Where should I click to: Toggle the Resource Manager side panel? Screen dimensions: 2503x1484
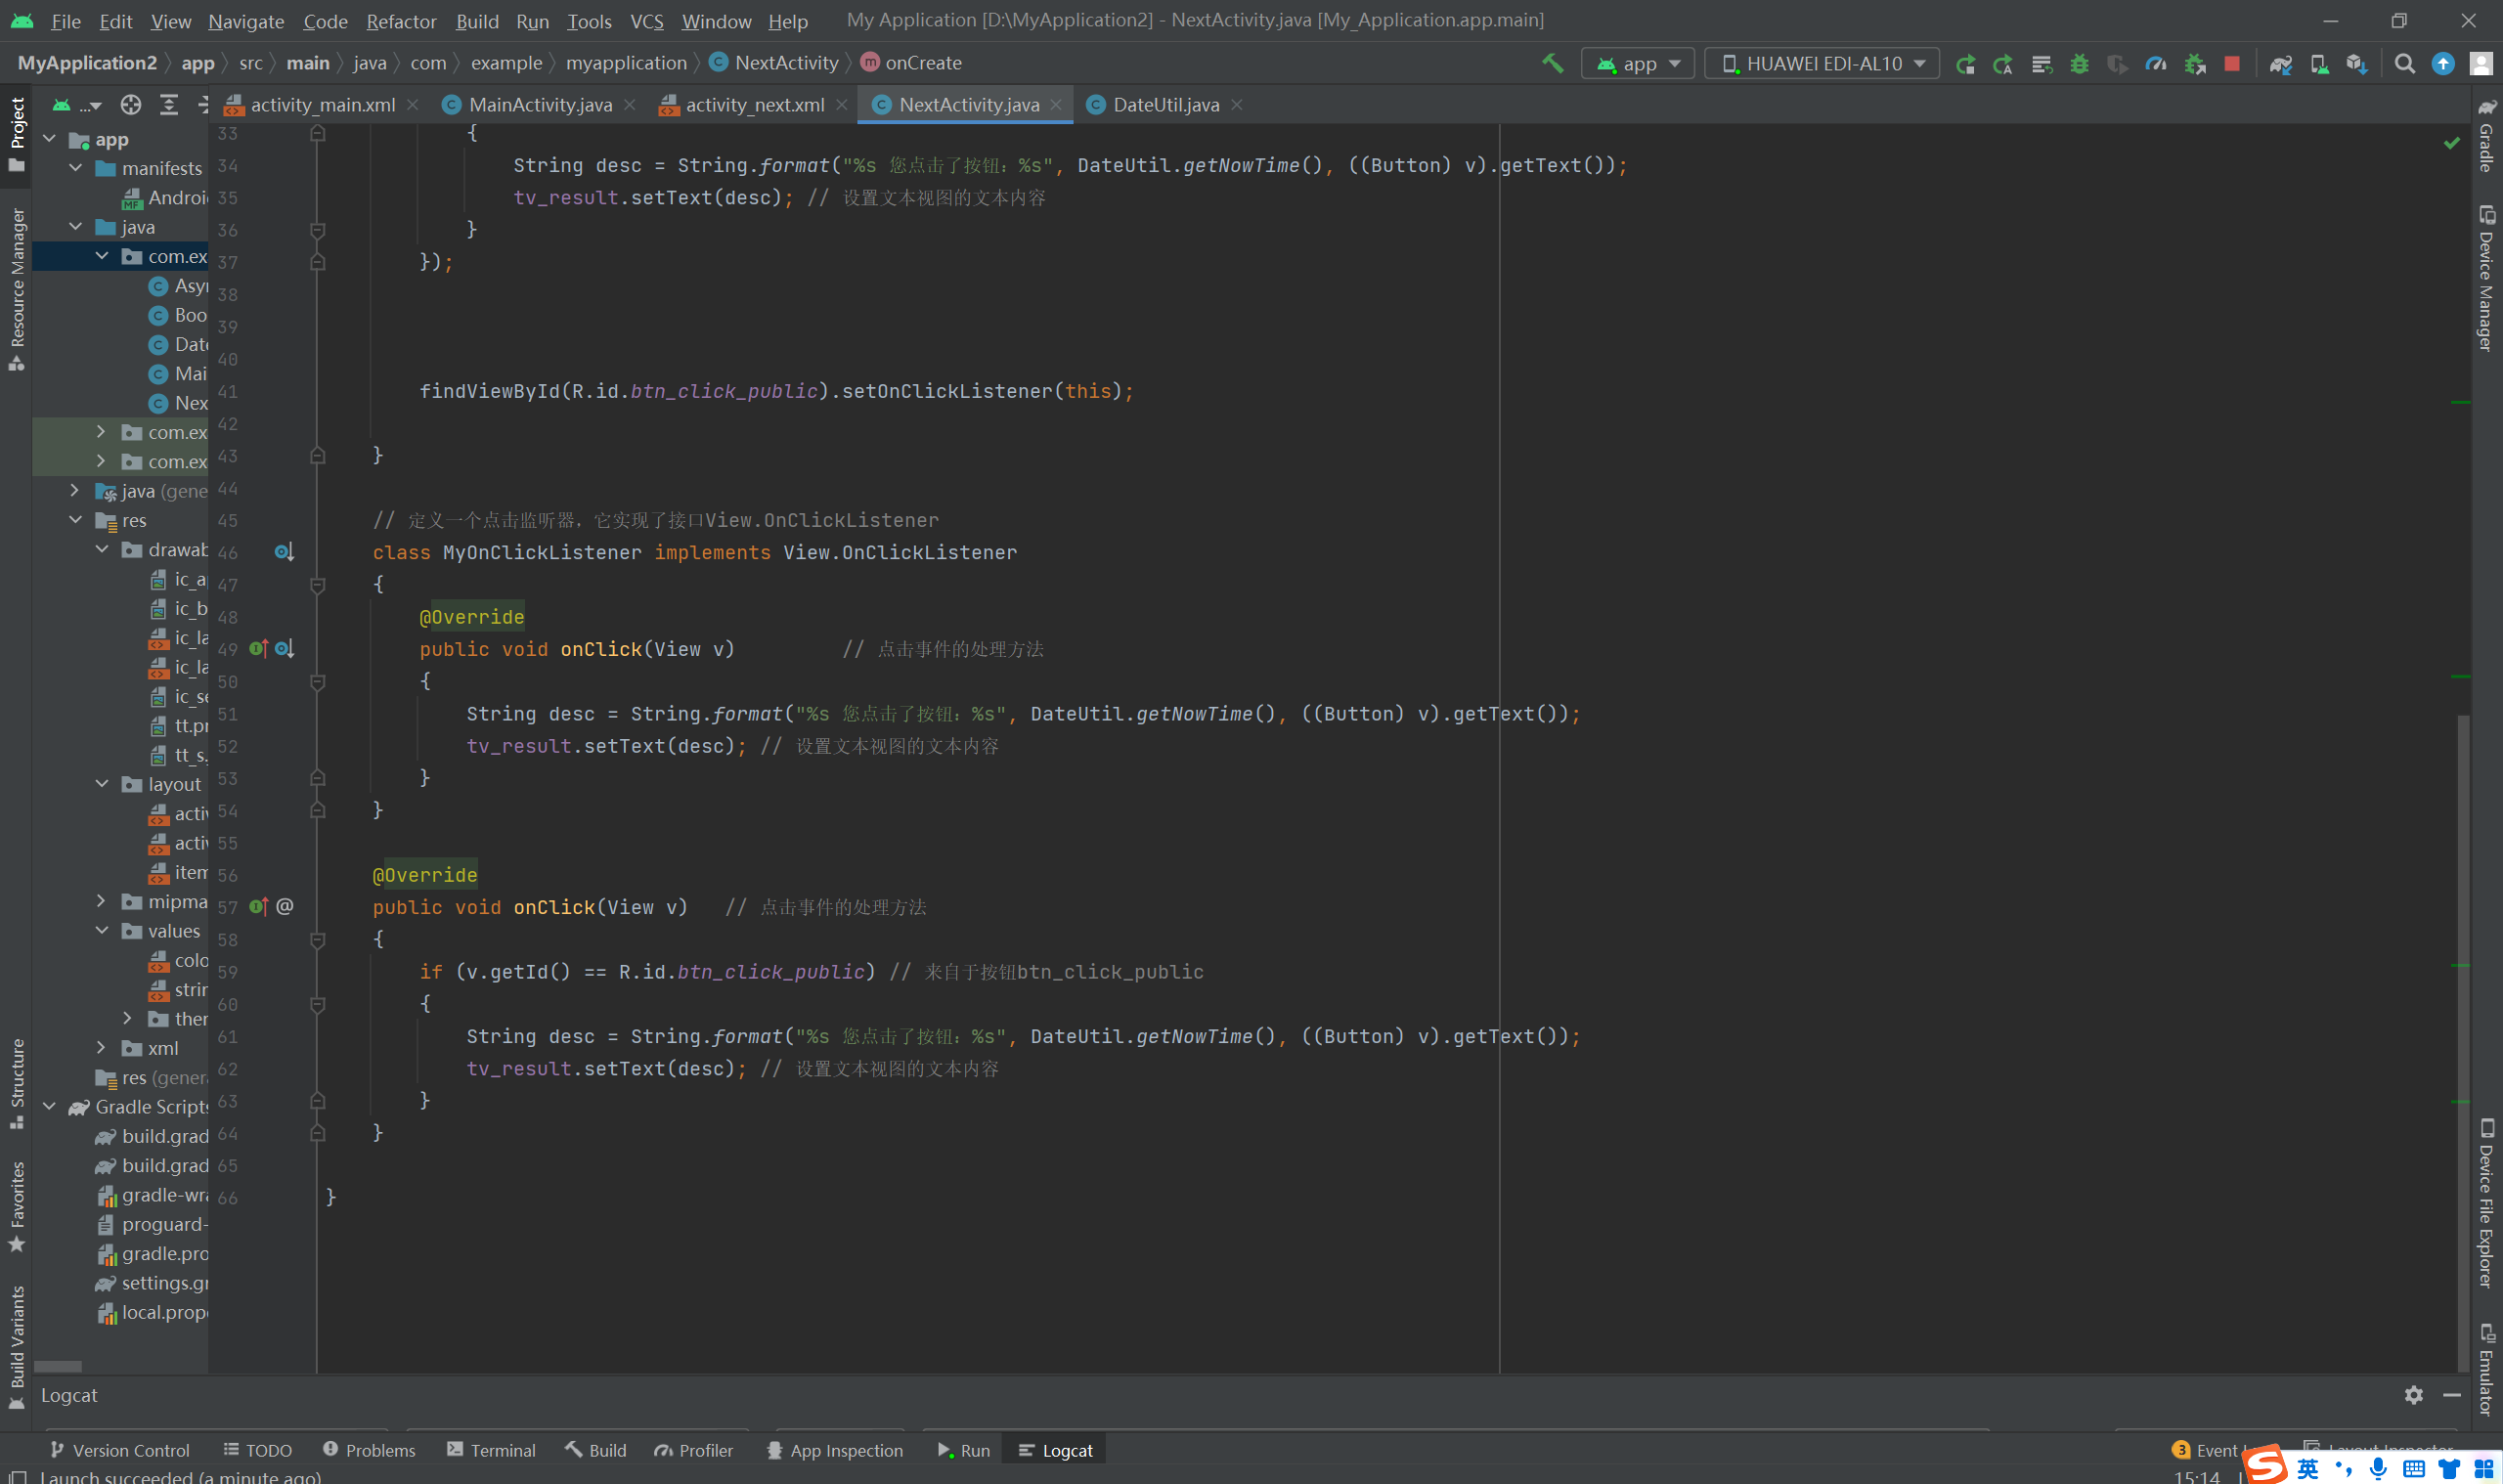click(17, 288)
